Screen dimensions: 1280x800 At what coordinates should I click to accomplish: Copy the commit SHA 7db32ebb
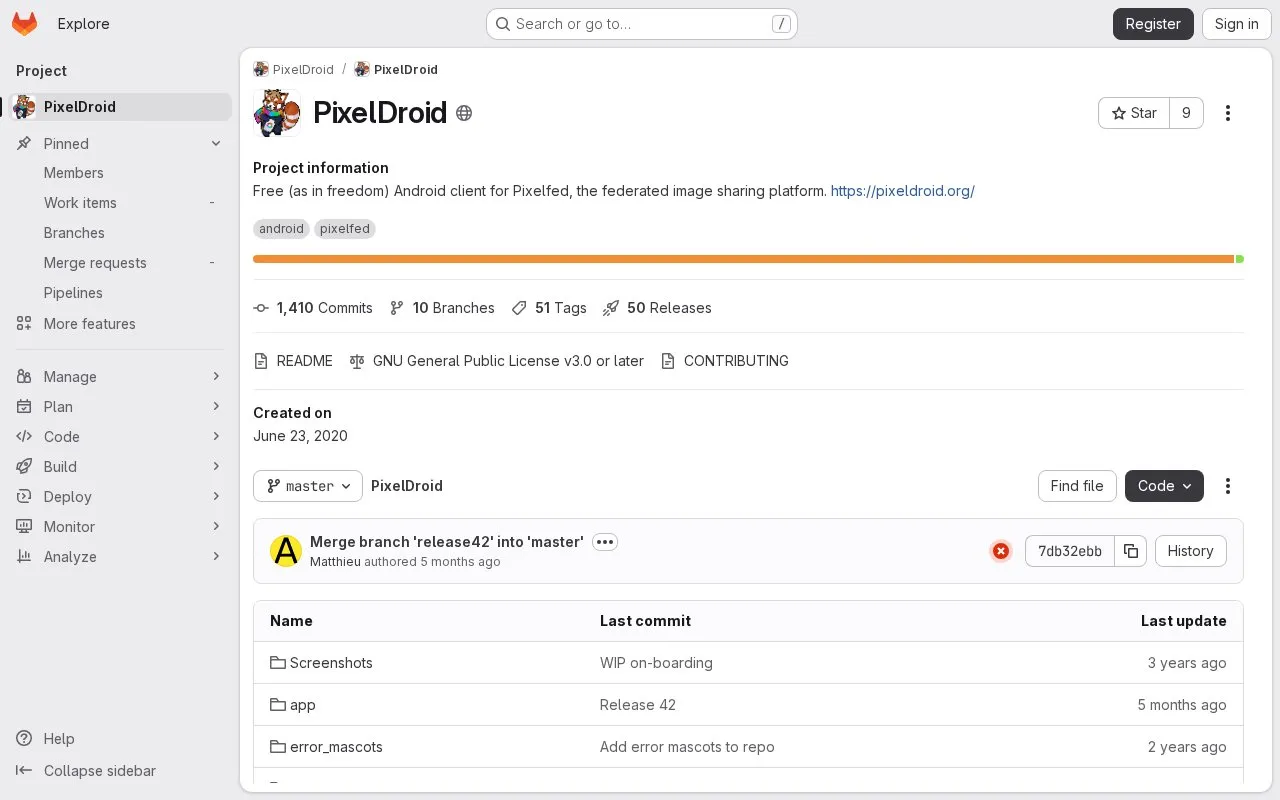coord(1131,551)
